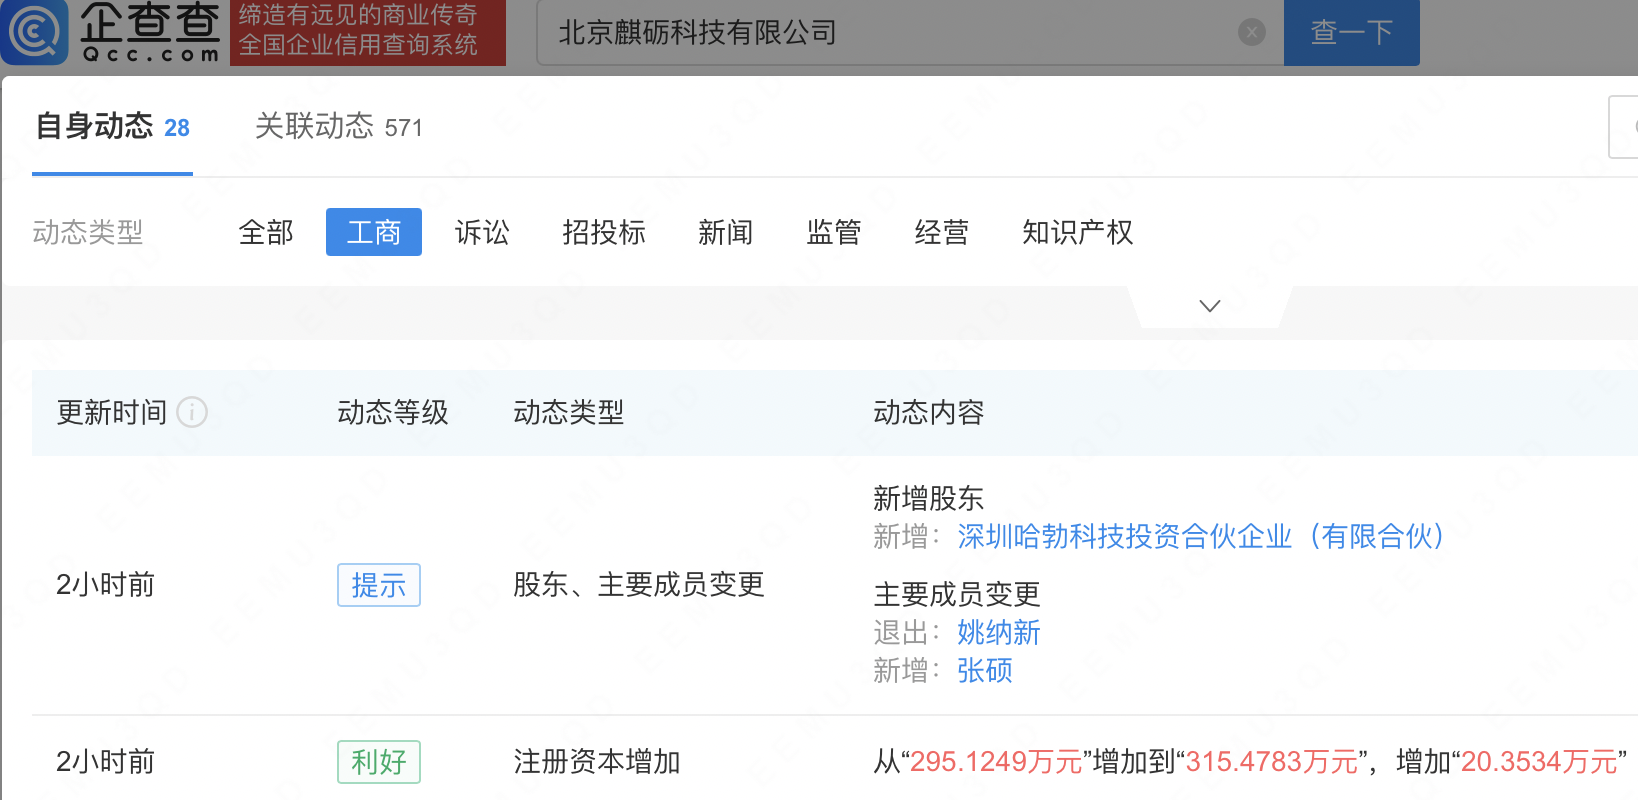This screenshot has height=800, width=1638.
Task: Click the company name search field
Action: point(890,33)
